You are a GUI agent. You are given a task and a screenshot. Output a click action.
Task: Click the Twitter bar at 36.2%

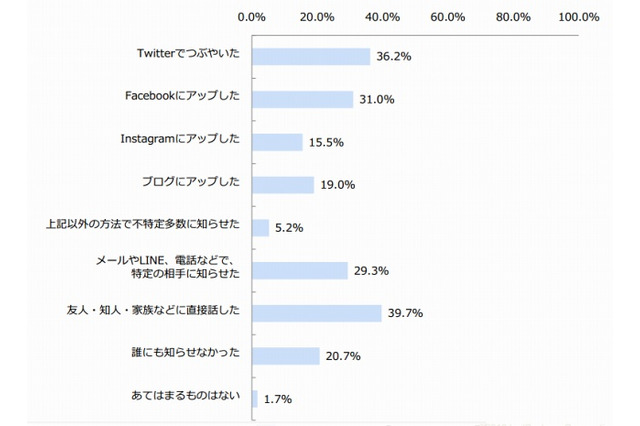311,57
